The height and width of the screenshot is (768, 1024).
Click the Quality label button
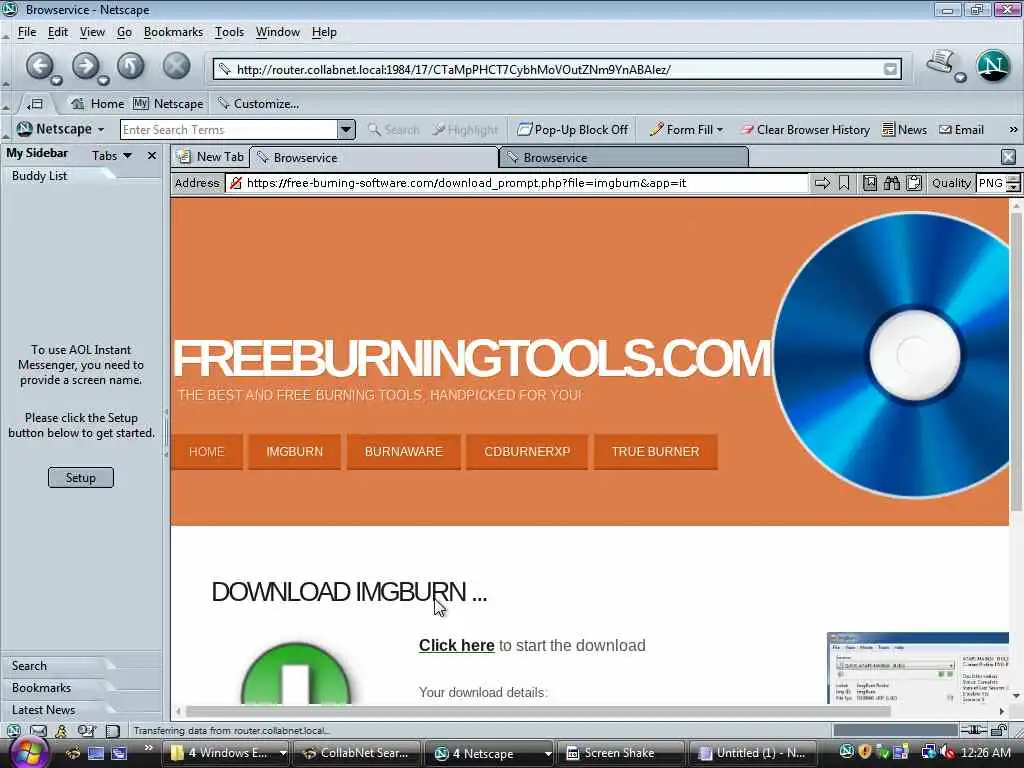951,184
